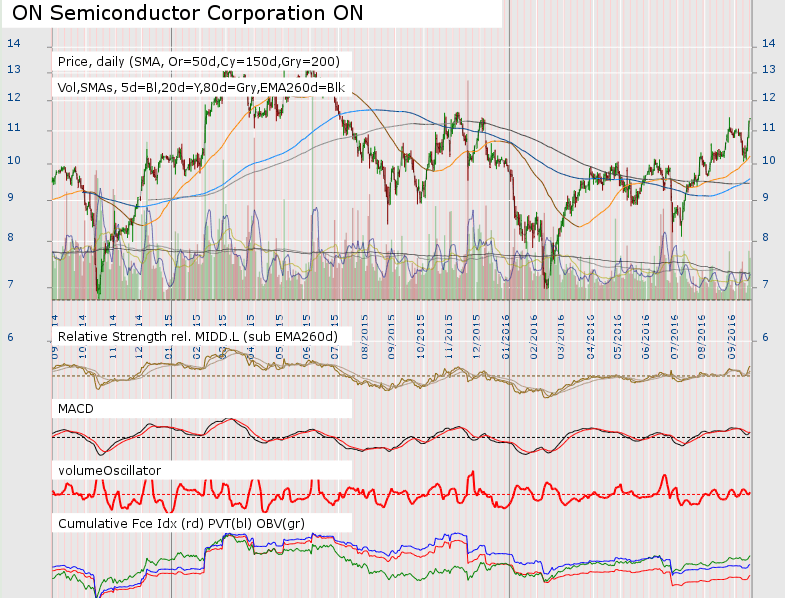Select price value 8 on left axis

[x=11, y=237]
